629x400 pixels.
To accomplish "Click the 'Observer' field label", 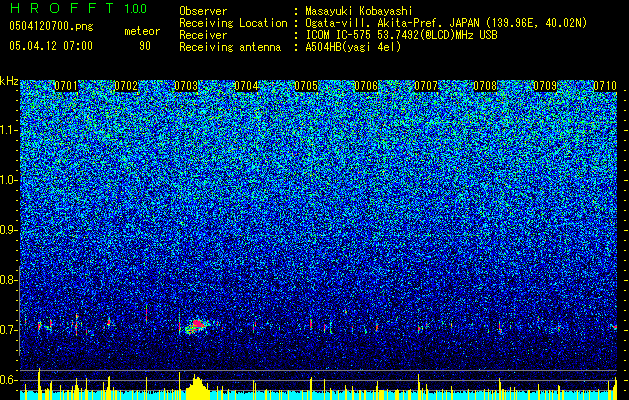I will (203, 11).
